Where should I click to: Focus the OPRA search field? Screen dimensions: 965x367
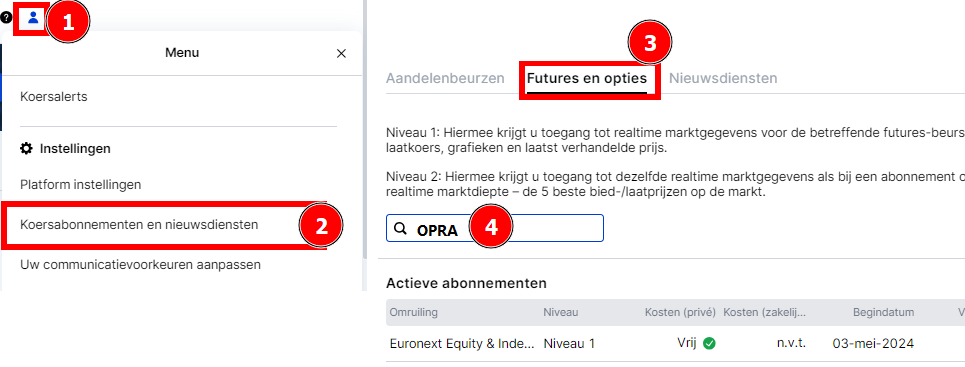point(495,228)
